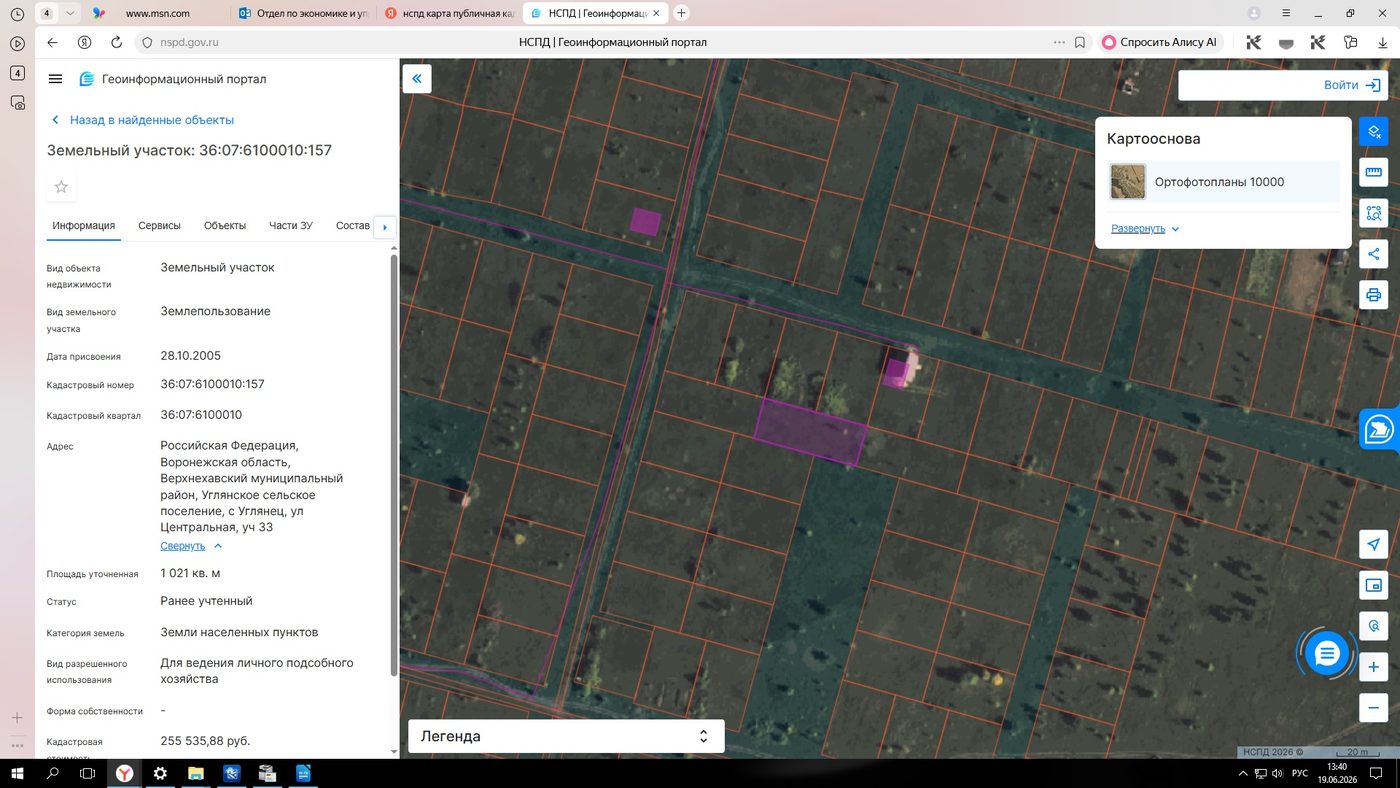
Task: Switch to the Состав tab
Action: pyautogui.click(x=353, y=226)
